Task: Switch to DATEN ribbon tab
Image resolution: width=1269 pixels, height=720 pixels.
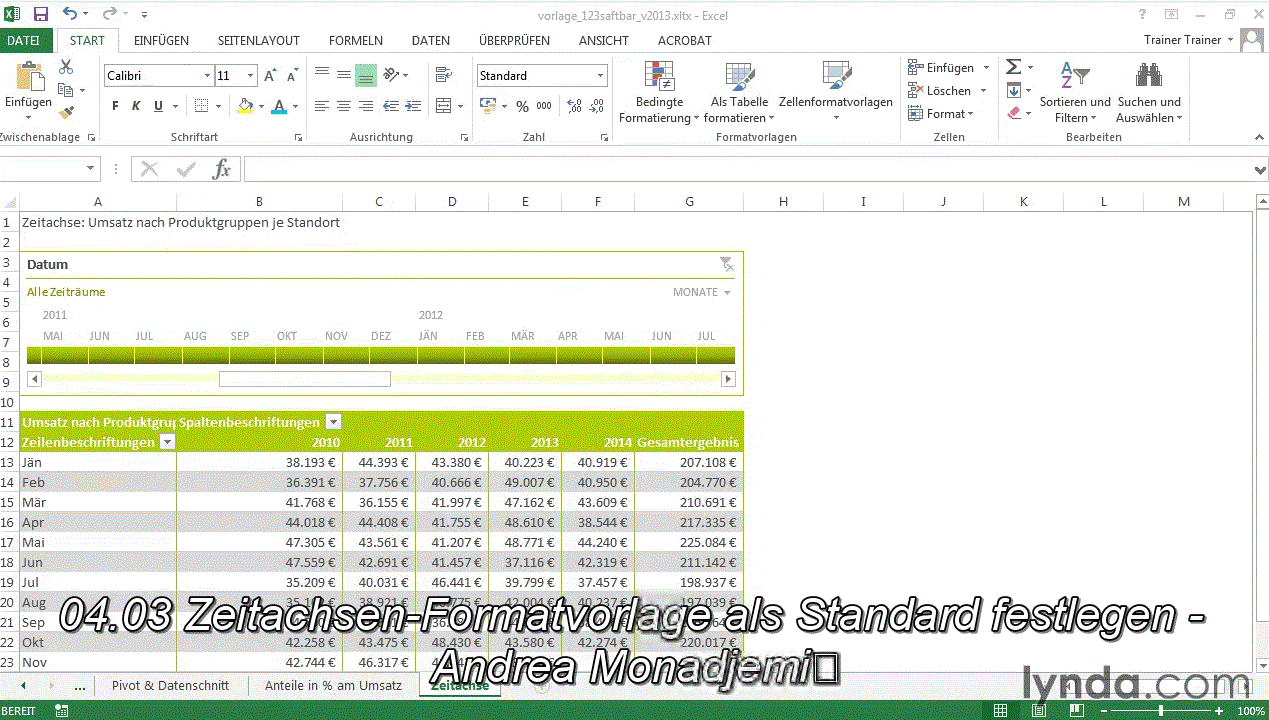Action: pos(431,41)
